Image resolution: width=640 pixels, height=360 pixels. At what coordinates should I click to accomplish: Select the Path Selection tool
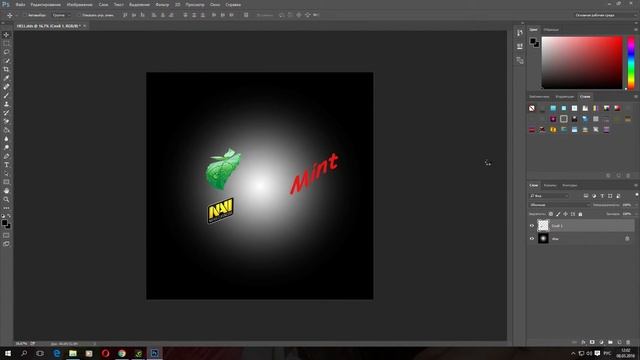click(6, 173)
